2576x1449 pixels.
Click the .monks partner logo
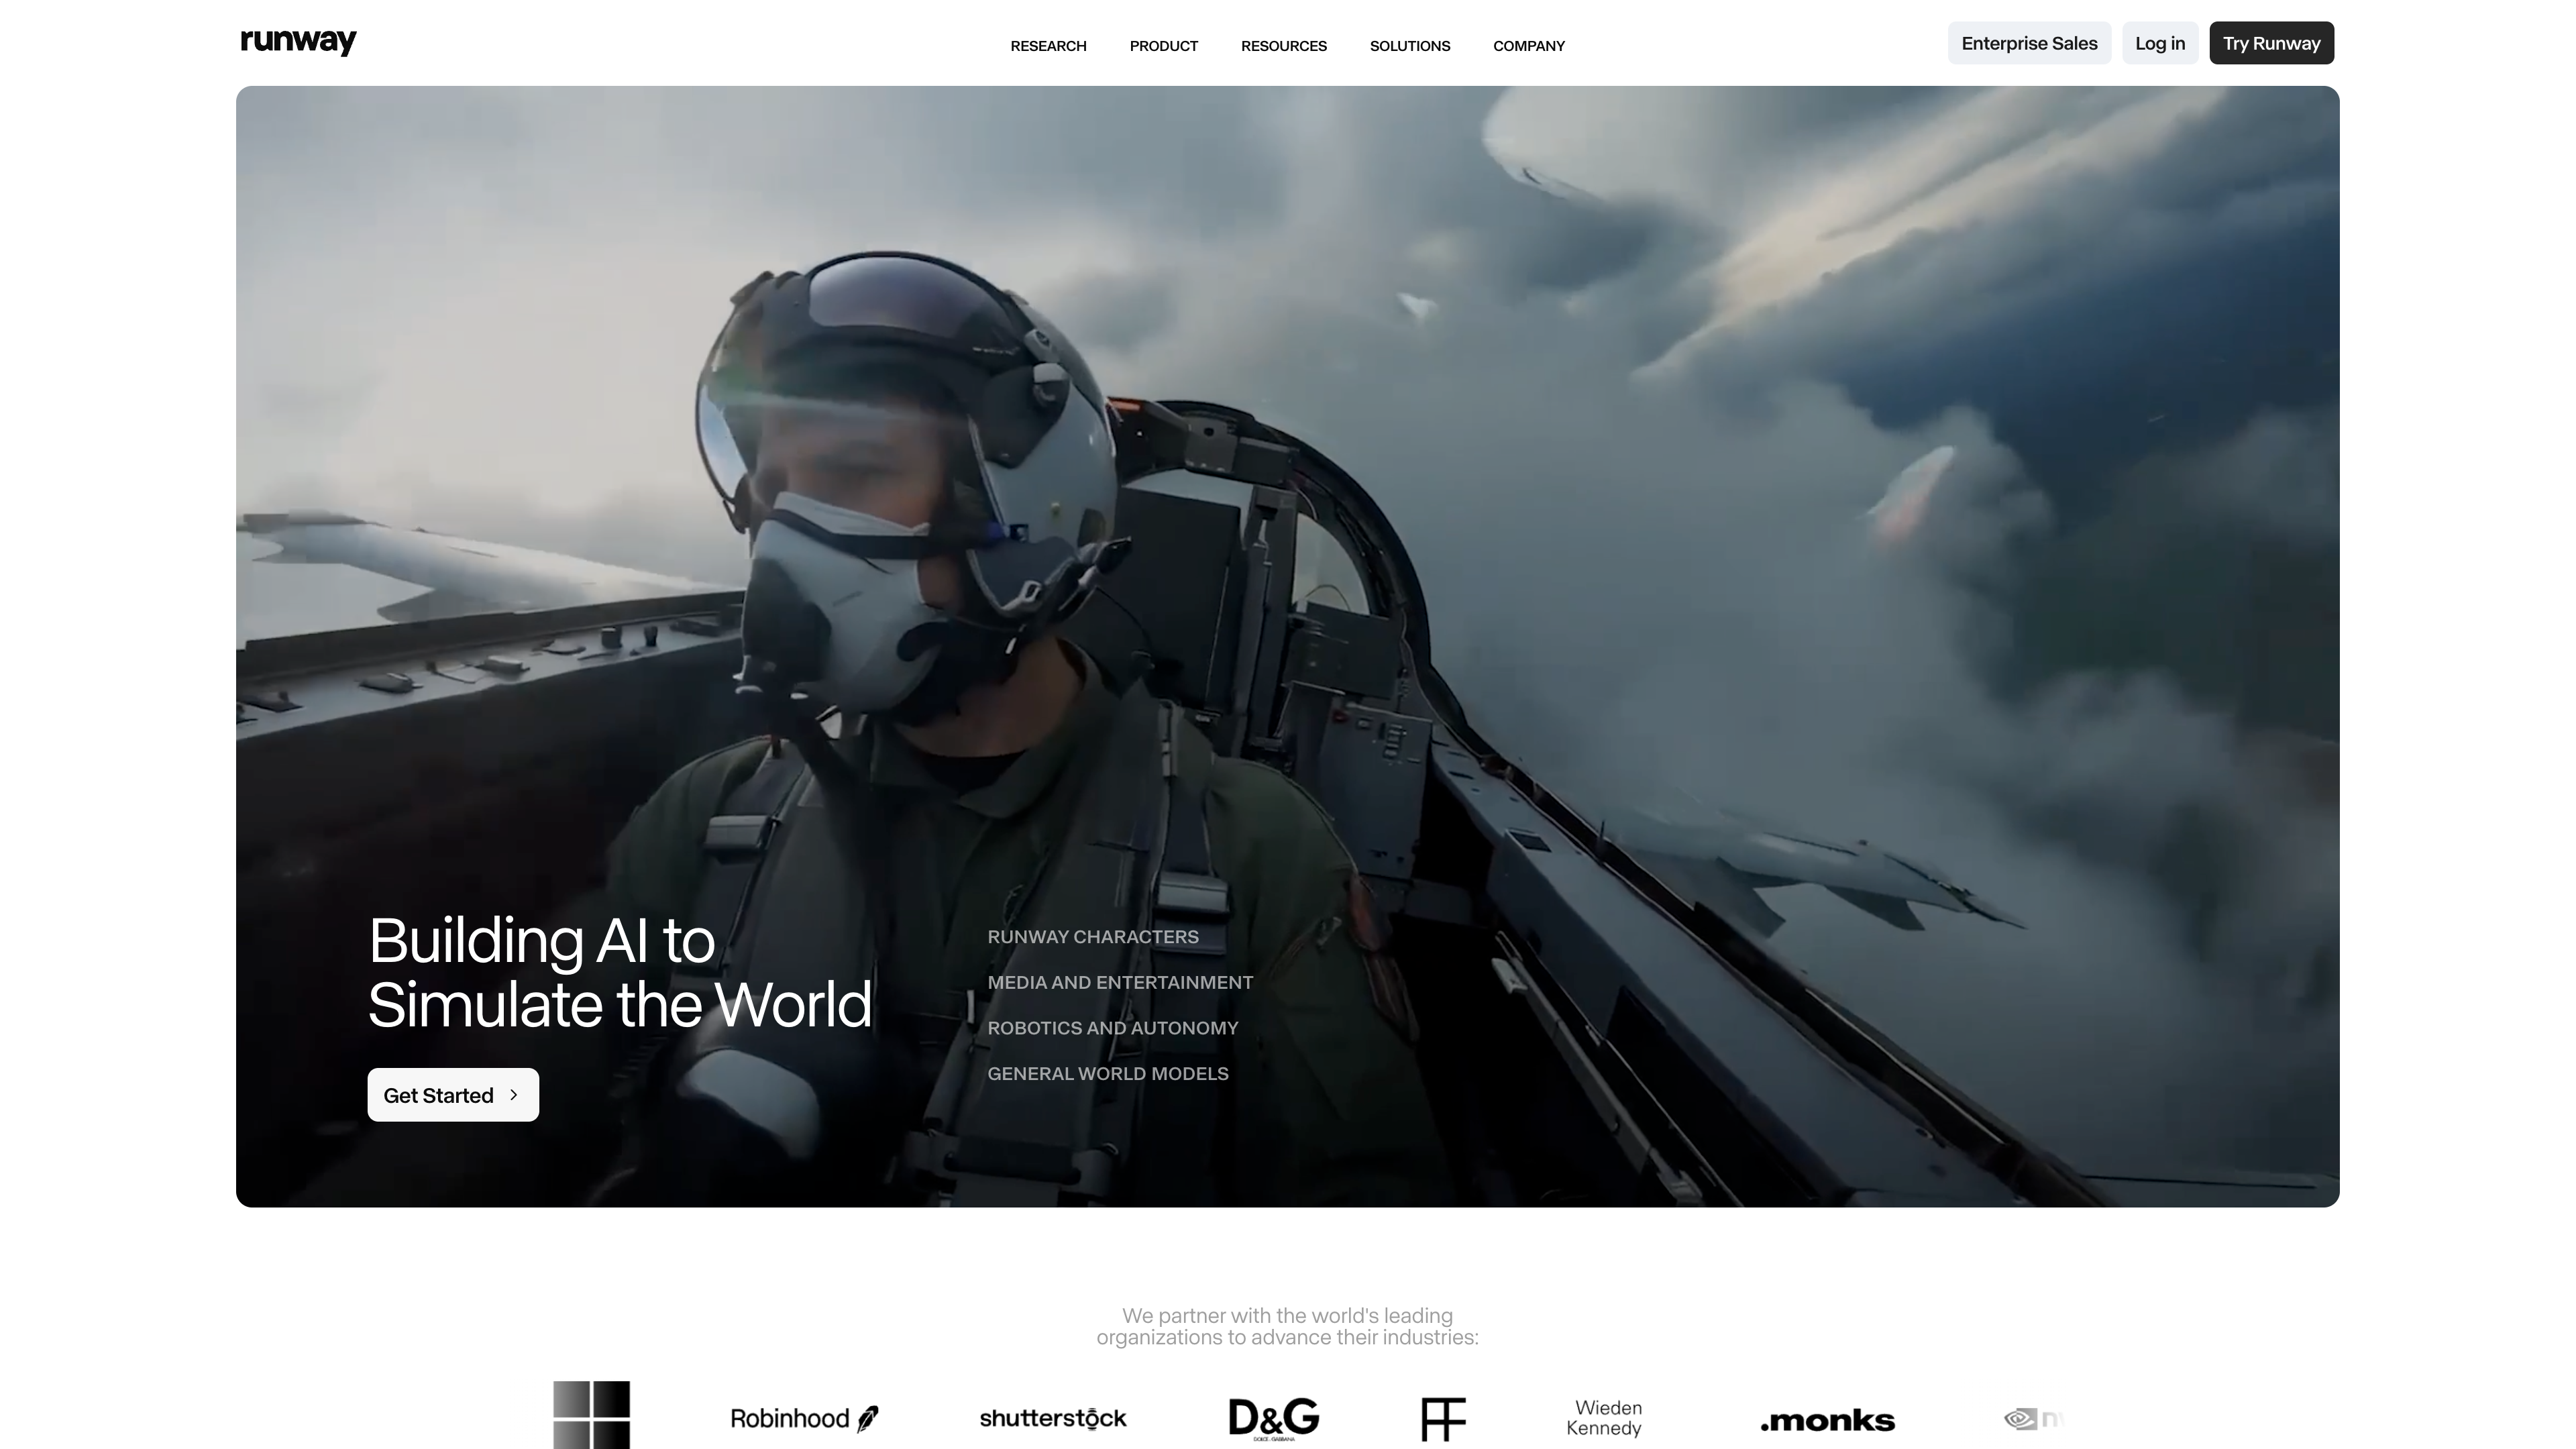(1827, 1420)
